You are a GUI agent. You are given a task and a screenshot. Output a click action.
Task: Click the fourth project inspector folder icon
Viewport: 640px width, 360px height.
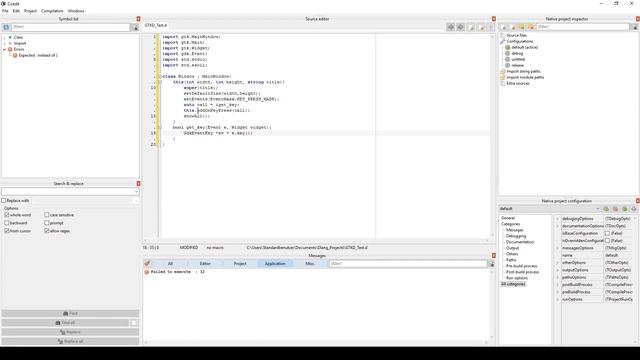point(531,27)
